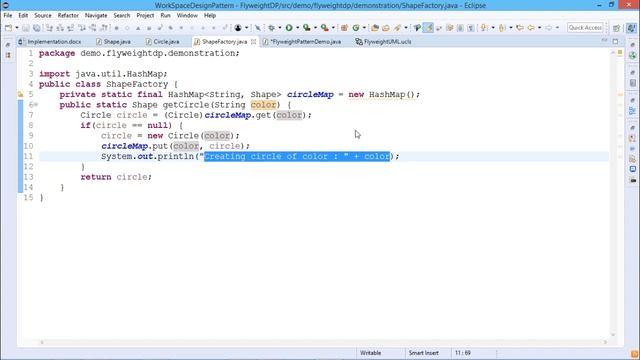Image resolution: width=640 pixels, height=360 pixels.
Task: Close the ShapeFactory.java editor tab
Action: point(253,42)
